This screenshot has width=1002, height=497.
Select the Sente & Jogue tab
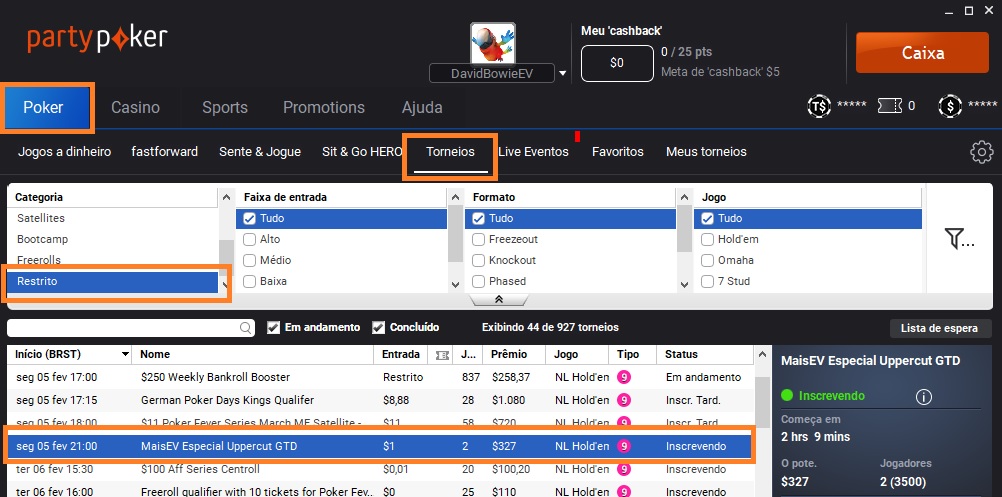259,152
